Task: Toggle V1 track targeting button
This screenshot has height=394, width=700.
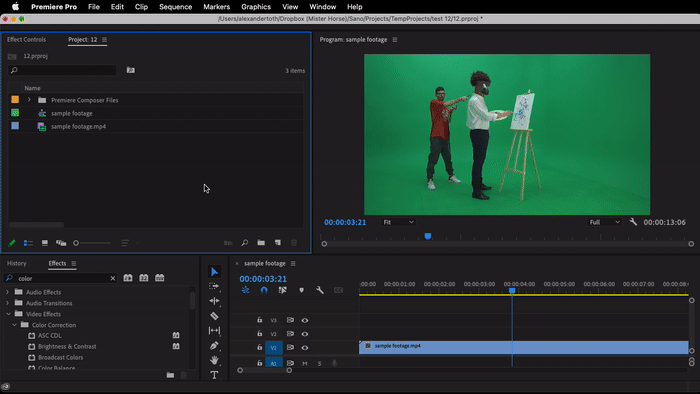Action: click(274, 348)
